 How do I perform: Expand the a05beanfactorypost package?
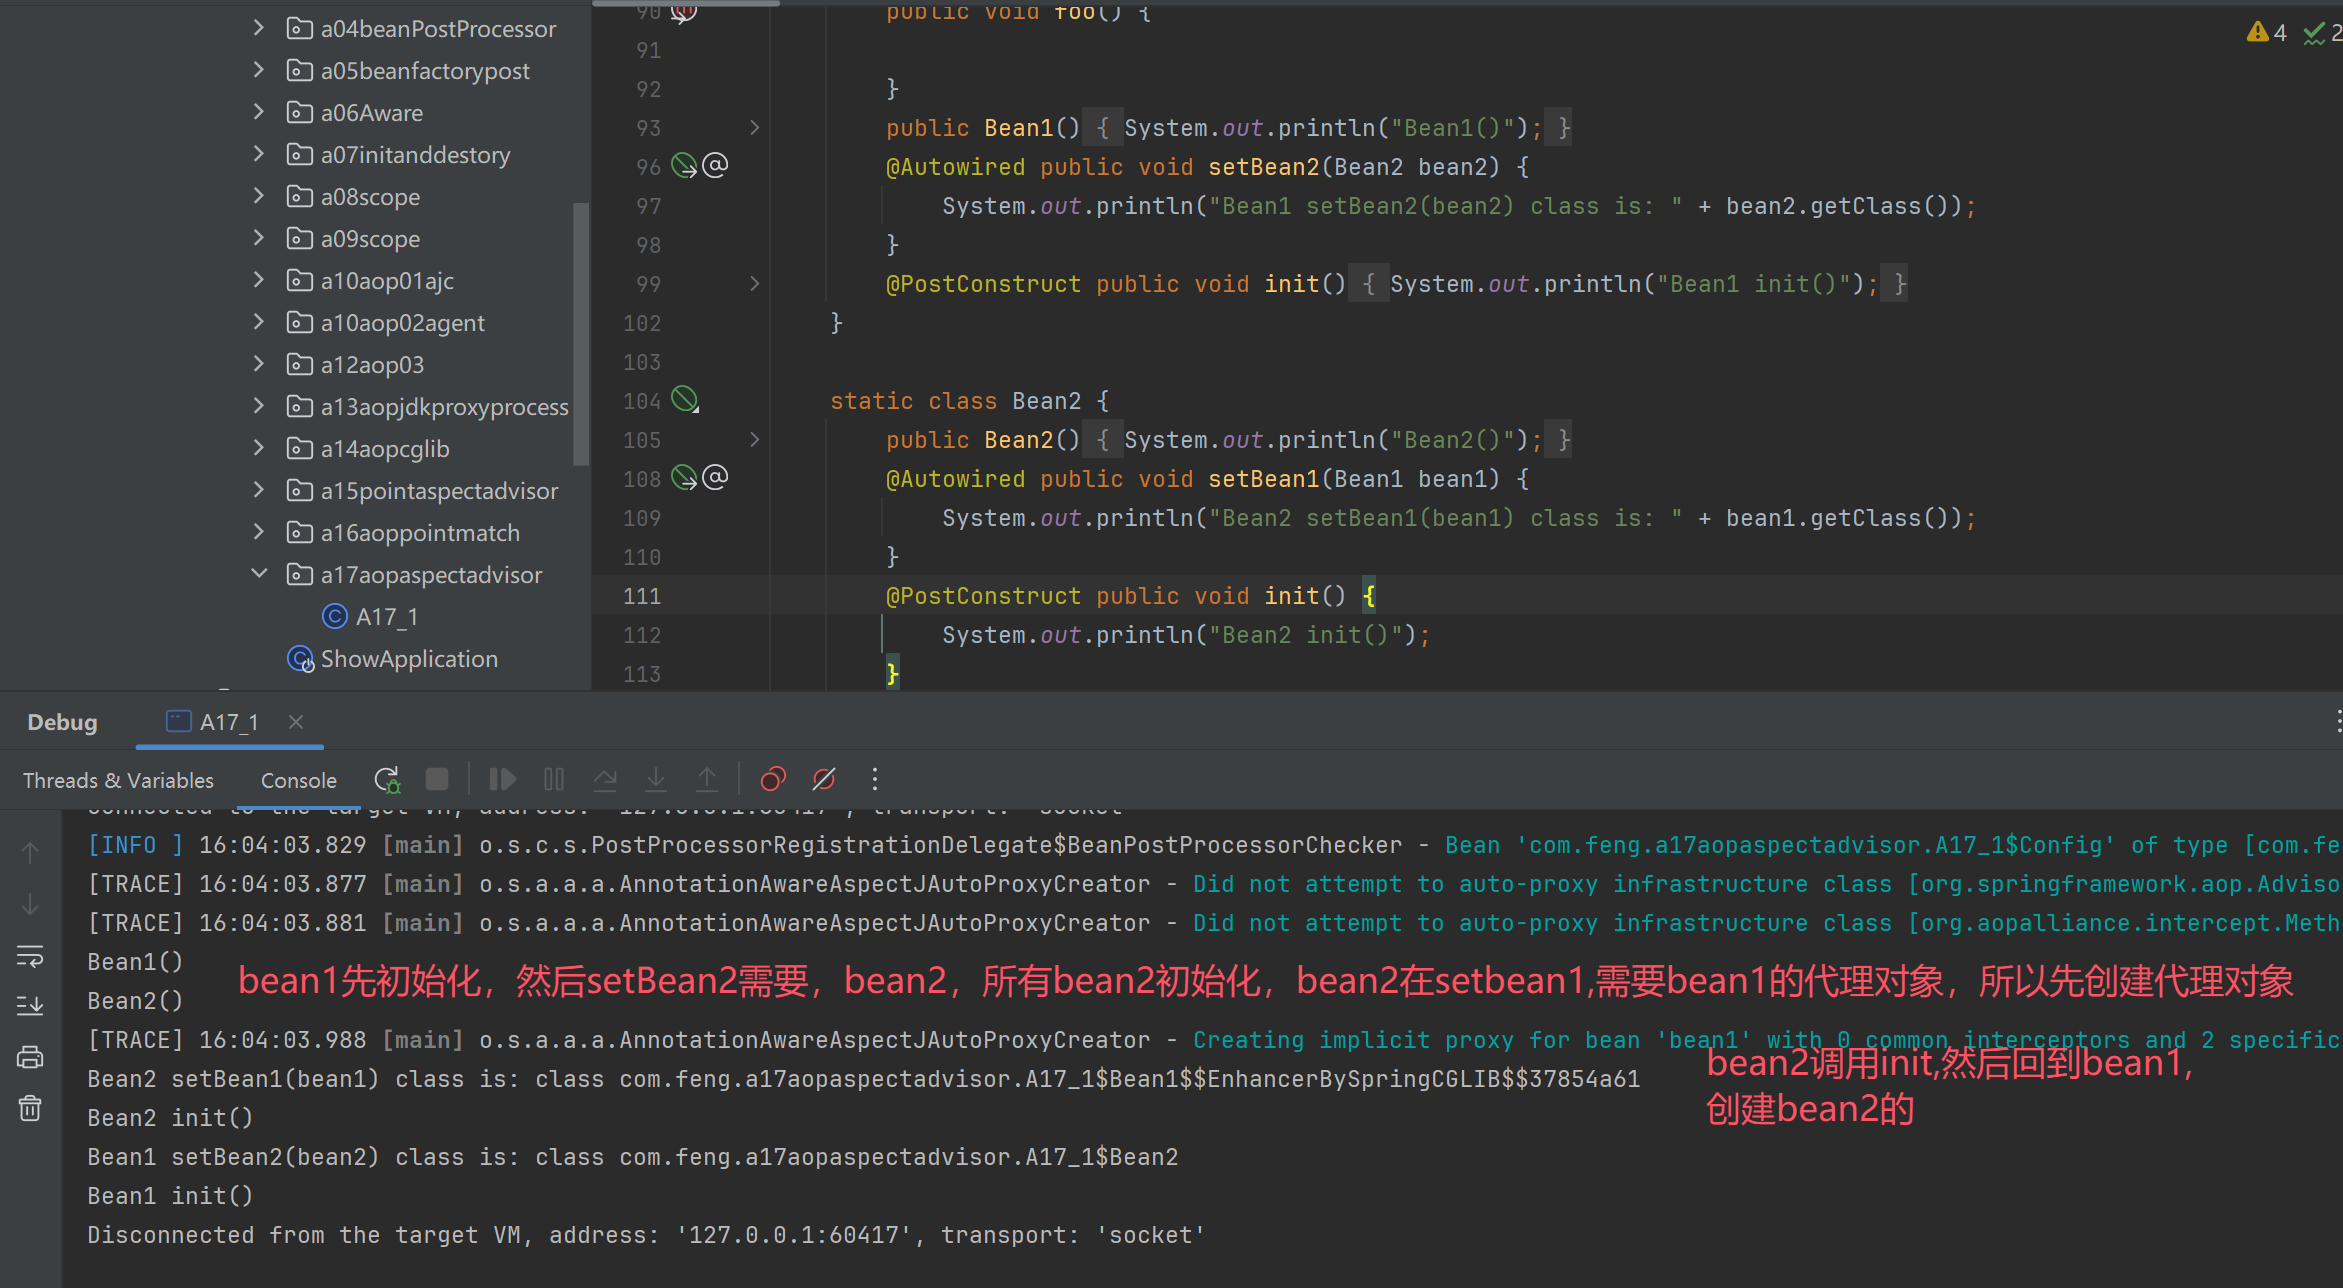(259, 69)
